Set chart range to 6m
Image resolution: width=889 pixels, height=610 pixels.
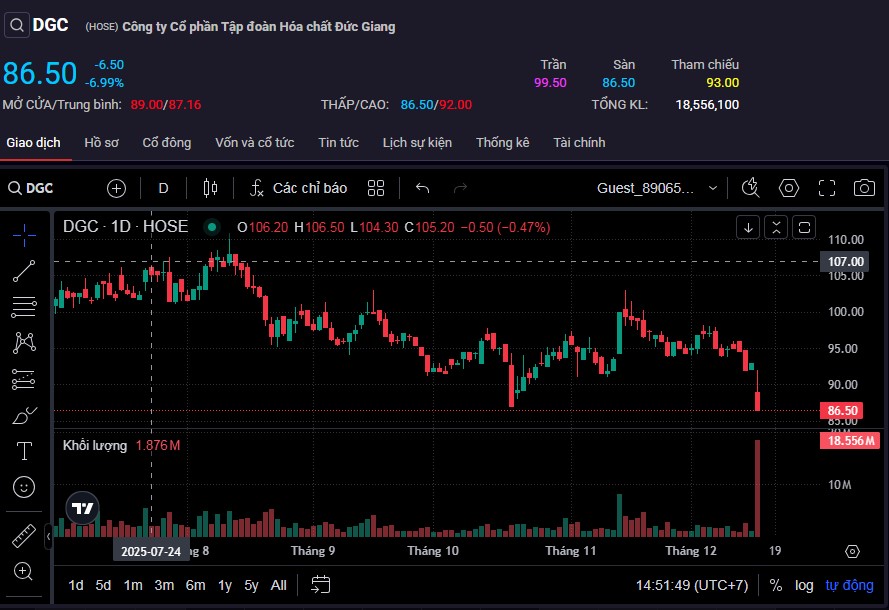pyautogui.click(x=195, y=585)
